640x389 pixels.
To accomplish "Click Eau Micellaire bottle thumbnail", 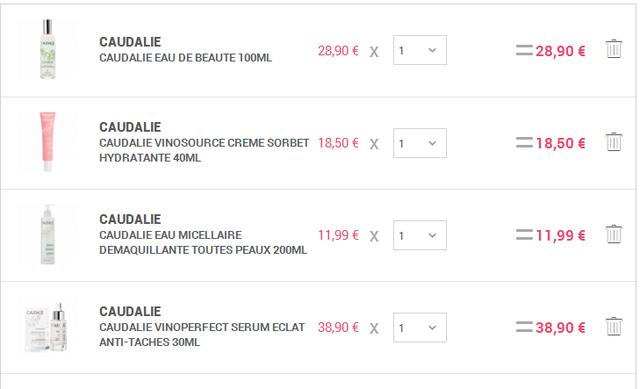I will click(x=47, y=234).
